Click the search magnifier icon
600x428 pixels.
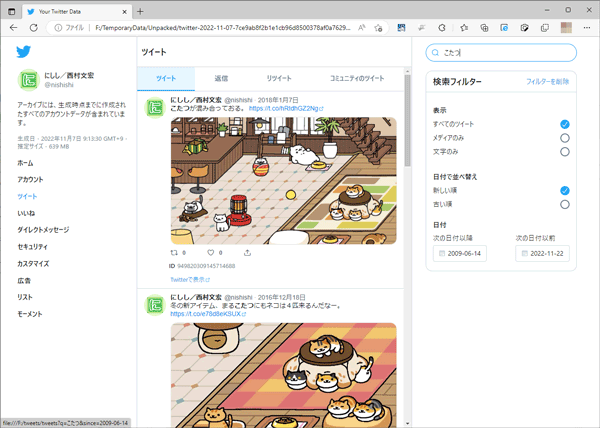tap(435, 53)
